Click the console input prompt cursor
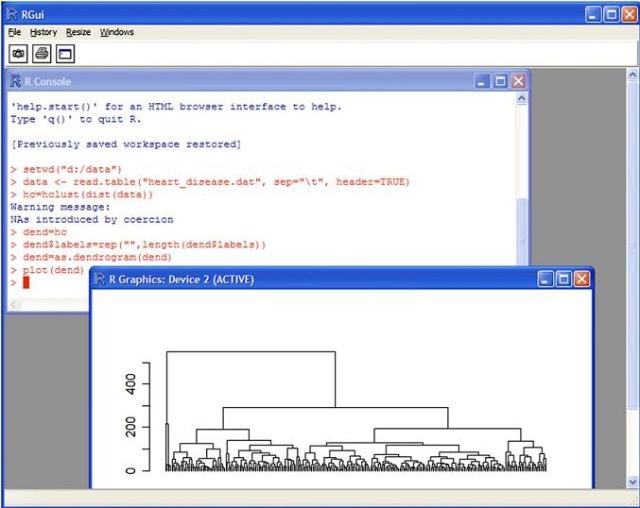 (x=26, y=282)
